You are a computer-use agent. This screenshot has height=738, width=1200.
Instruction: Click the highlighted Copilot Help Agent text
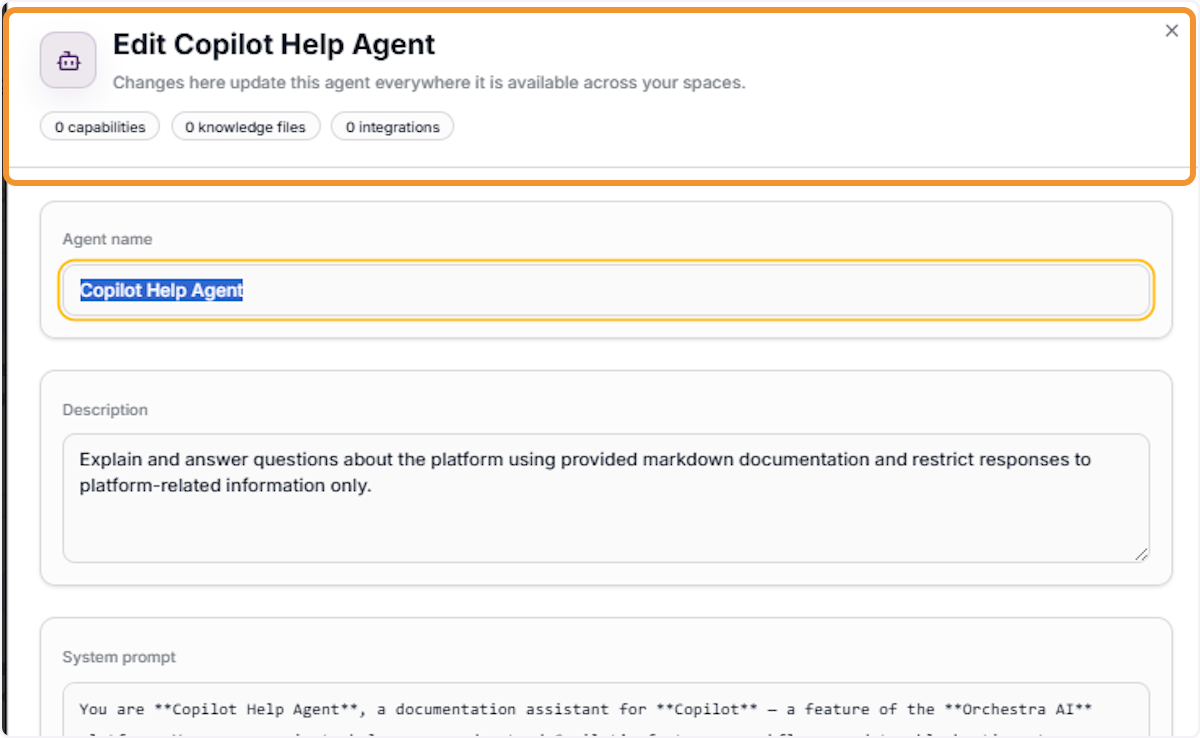pyautogui.click(x=162, y=290)
